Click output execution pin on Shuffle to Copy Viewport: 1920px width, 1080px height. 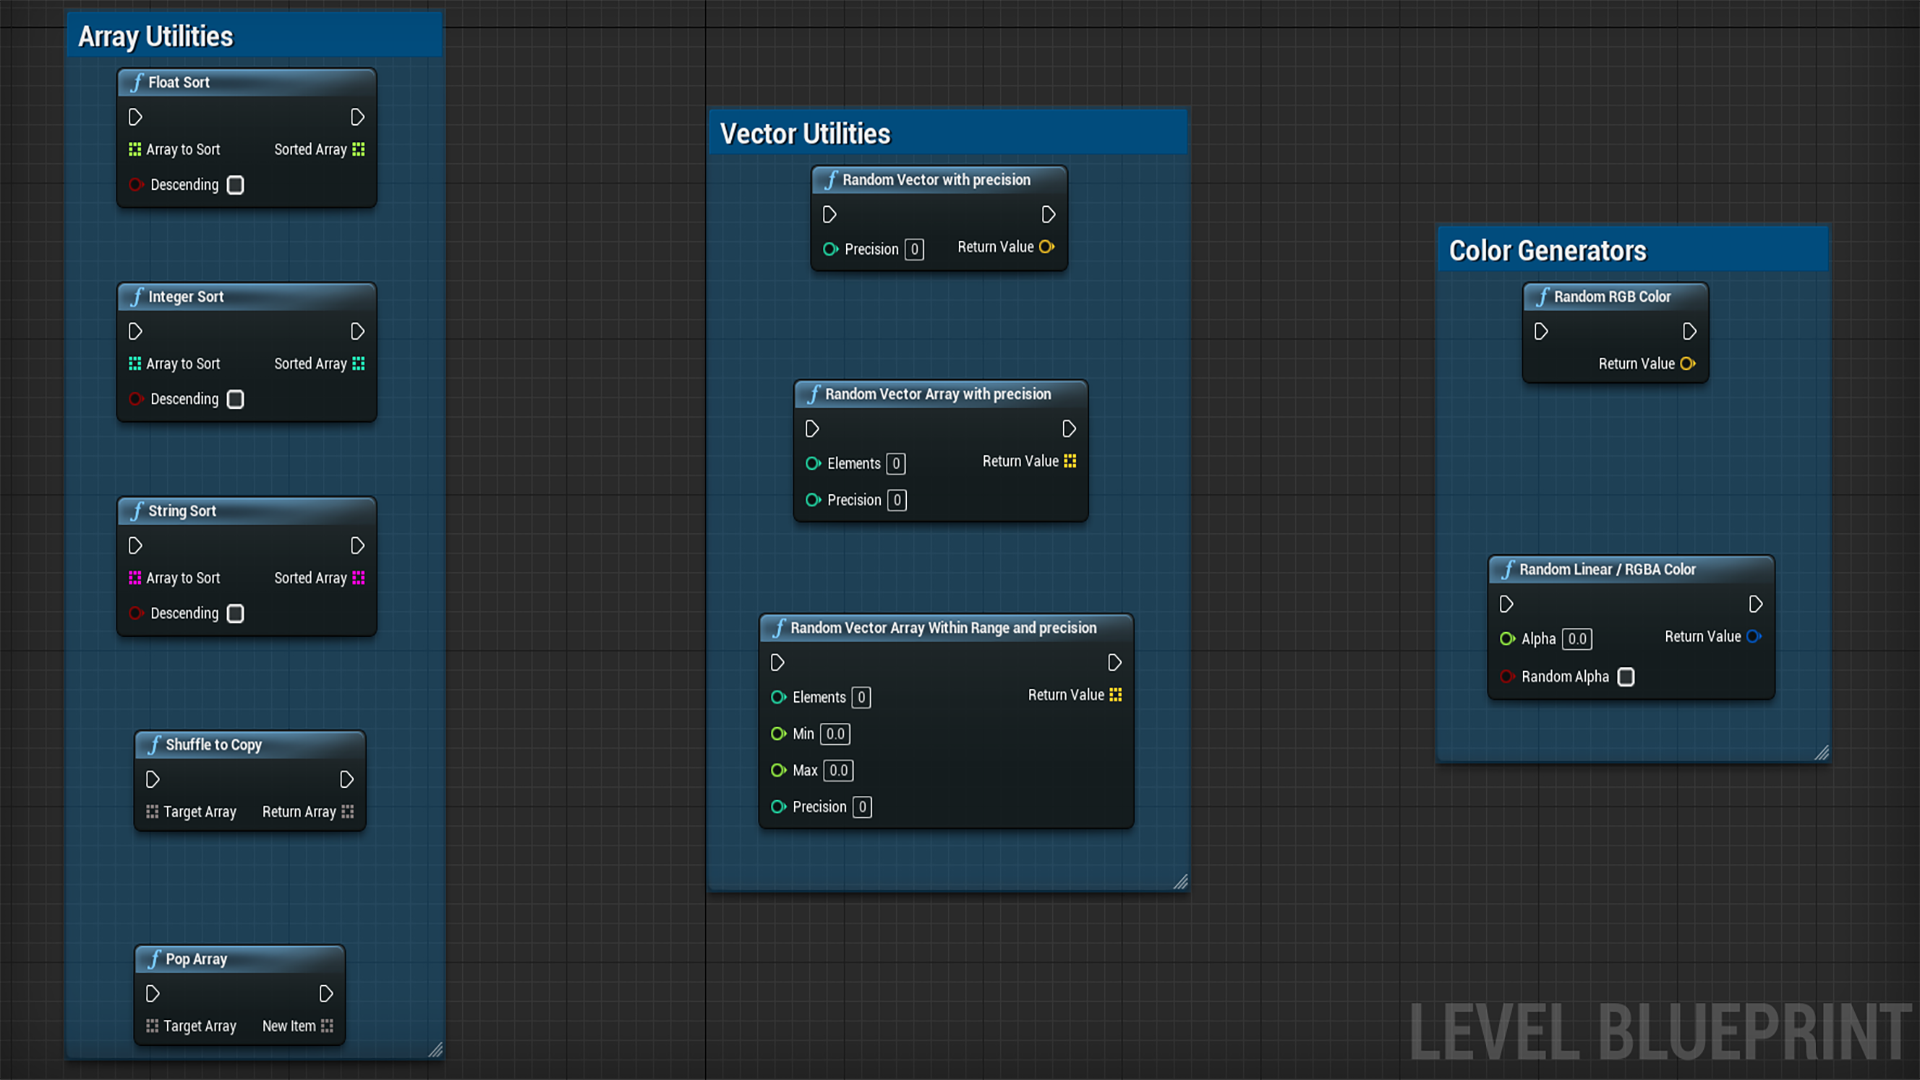(x=346, y=779)
